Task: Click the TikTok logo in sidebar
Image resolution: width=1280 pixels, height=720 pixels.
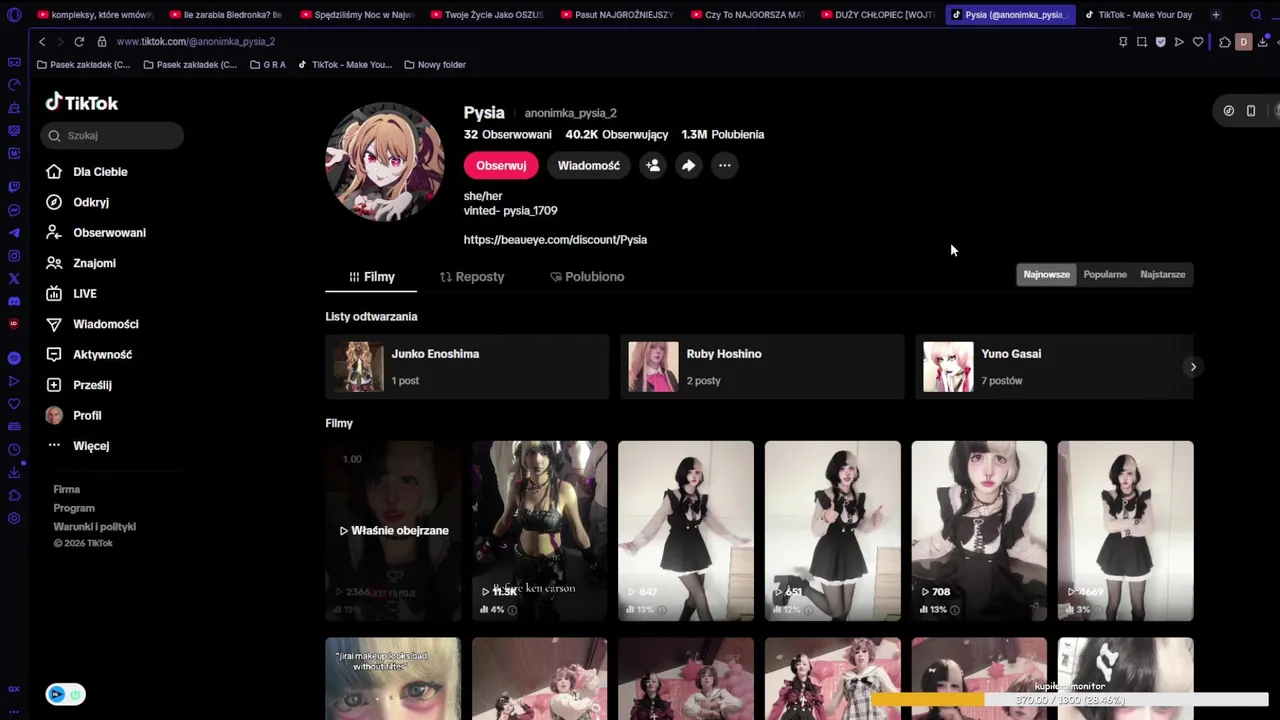Action: point(81,103)
